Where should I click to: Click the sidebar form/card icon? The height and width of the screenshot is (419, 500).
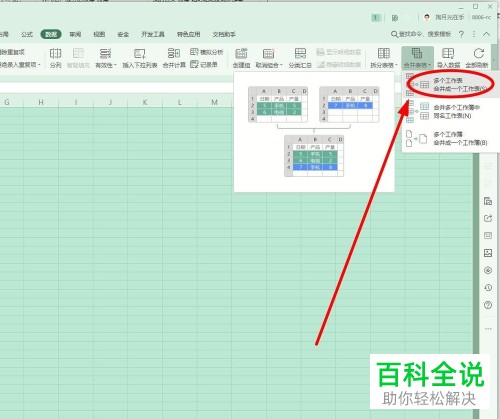click(x=488, y=236)
